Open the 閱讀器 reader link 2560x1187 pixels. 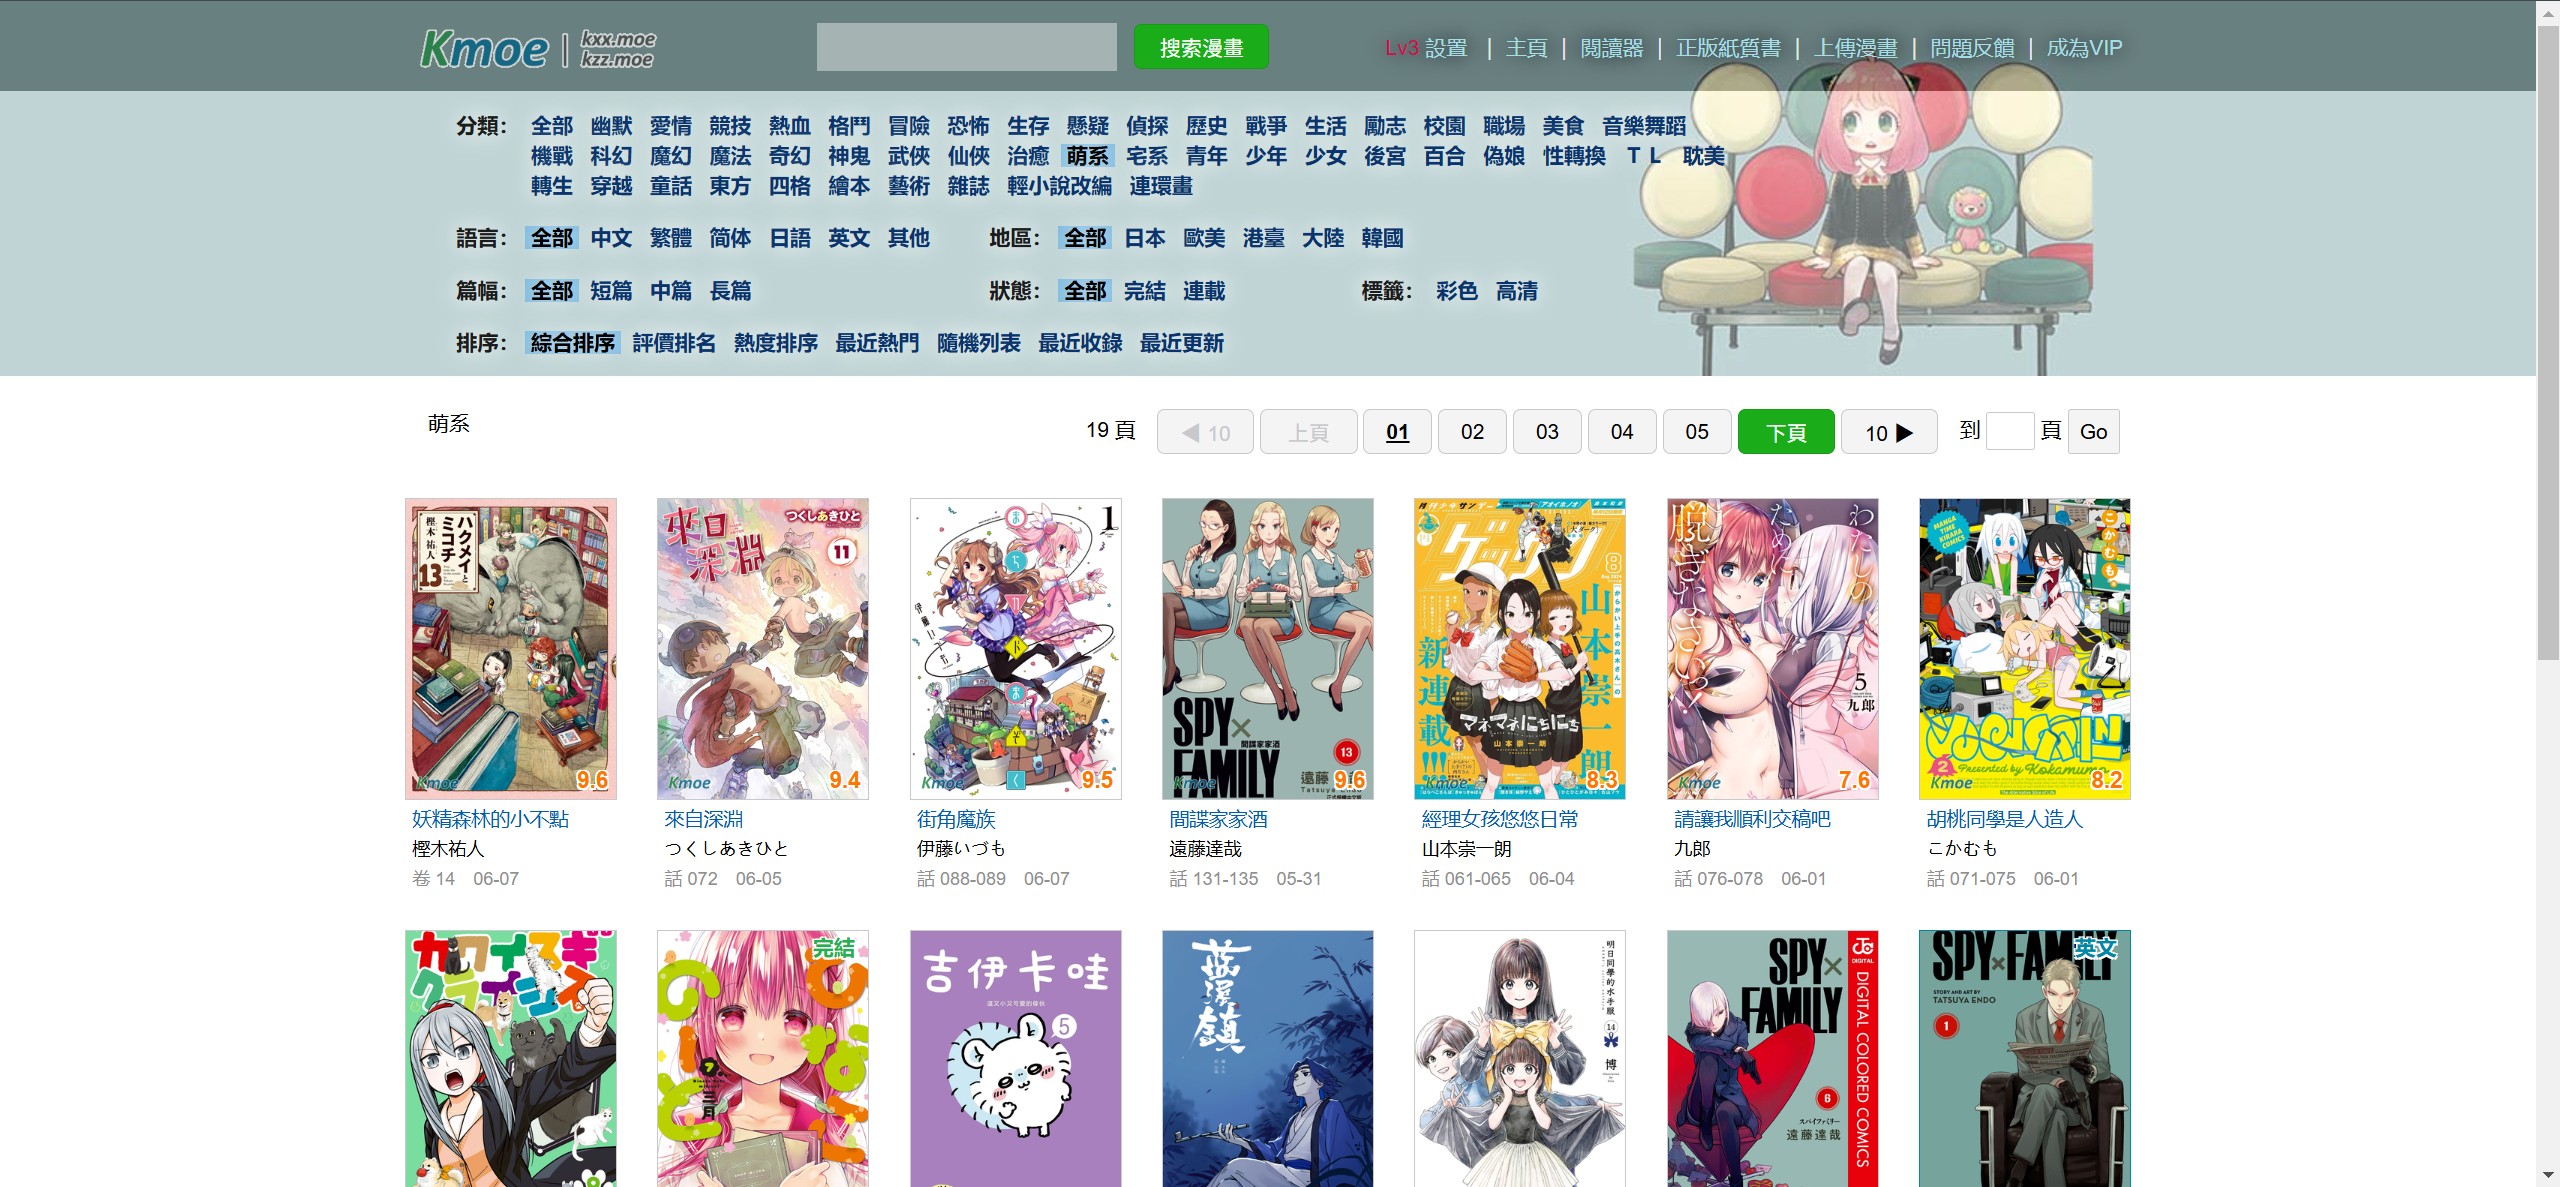1612,48
